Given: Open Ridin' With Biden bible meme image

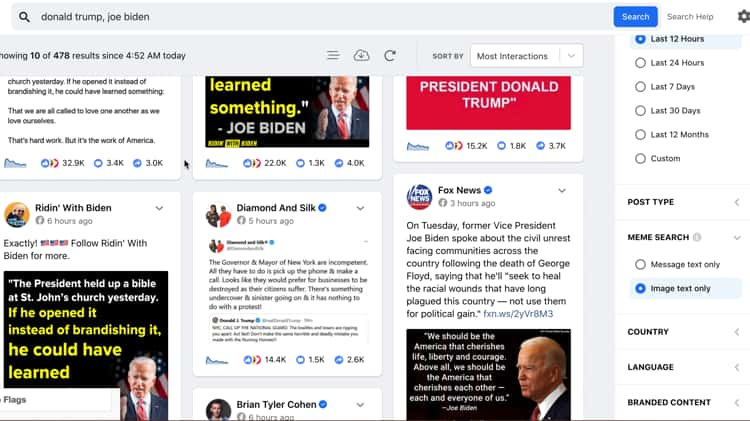Looking at the screenshot, I should click(86, 346).
